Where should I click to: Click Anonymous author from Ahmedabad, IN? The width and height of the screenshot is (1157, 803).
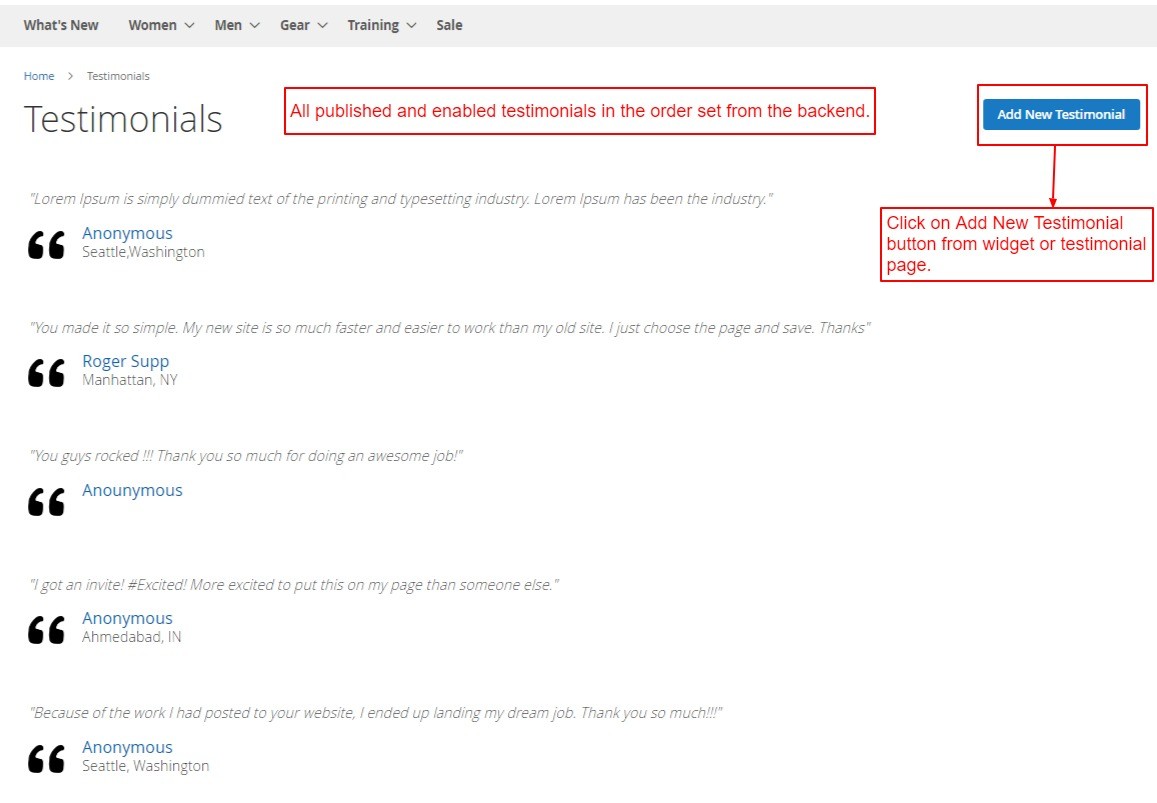(x=127, y=618)
